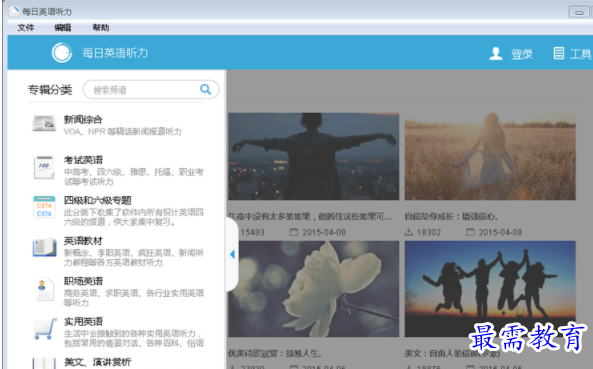Open the 四级和六级专题 category
Viewport: 593px width, 369px height.
tap(98, 200)
